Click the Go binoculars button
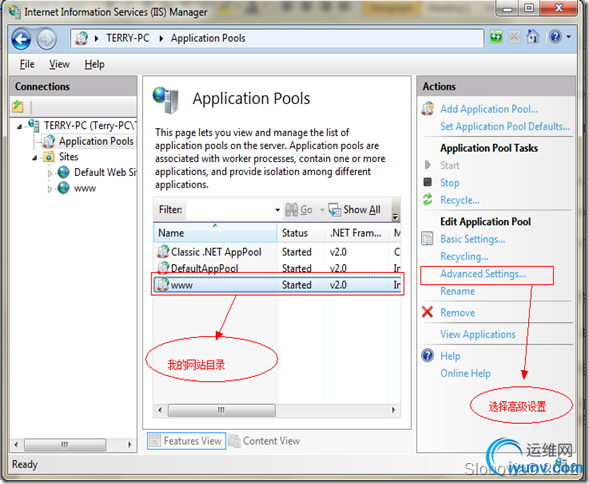The image size is (589, 484). pos(299,210)
